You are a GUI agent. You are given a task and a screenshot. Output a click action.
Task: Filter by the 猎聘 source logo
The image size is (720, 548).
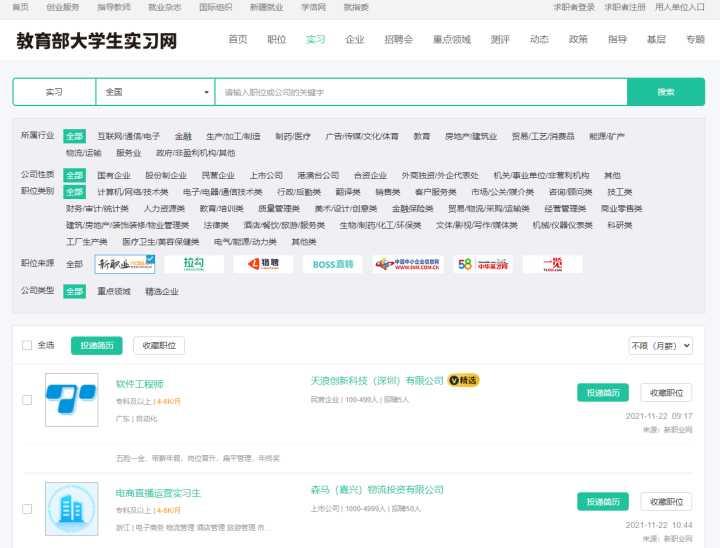click(263, 264)
